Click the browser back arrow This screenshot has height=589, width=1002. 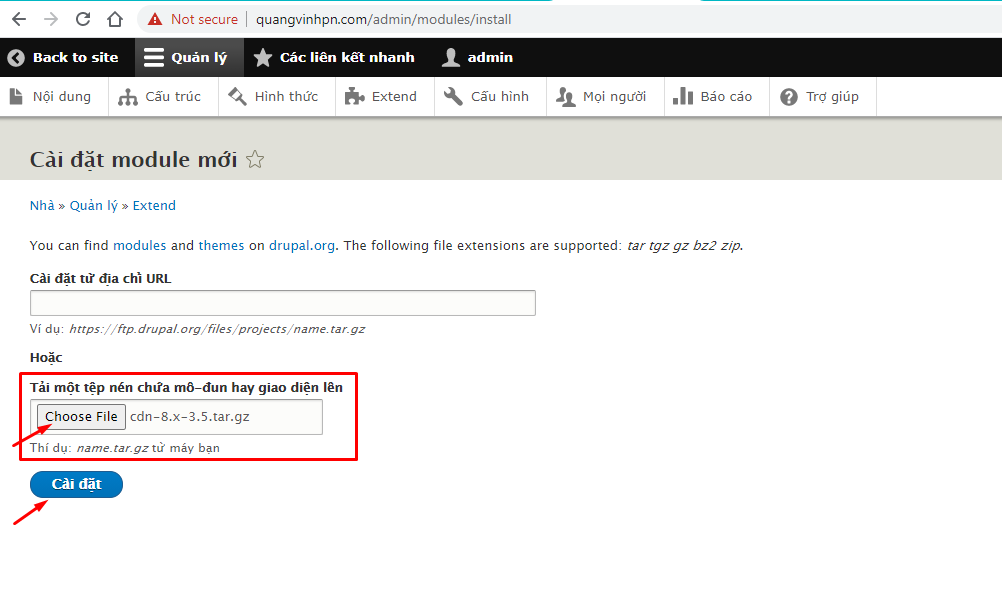tap(19, 19)
